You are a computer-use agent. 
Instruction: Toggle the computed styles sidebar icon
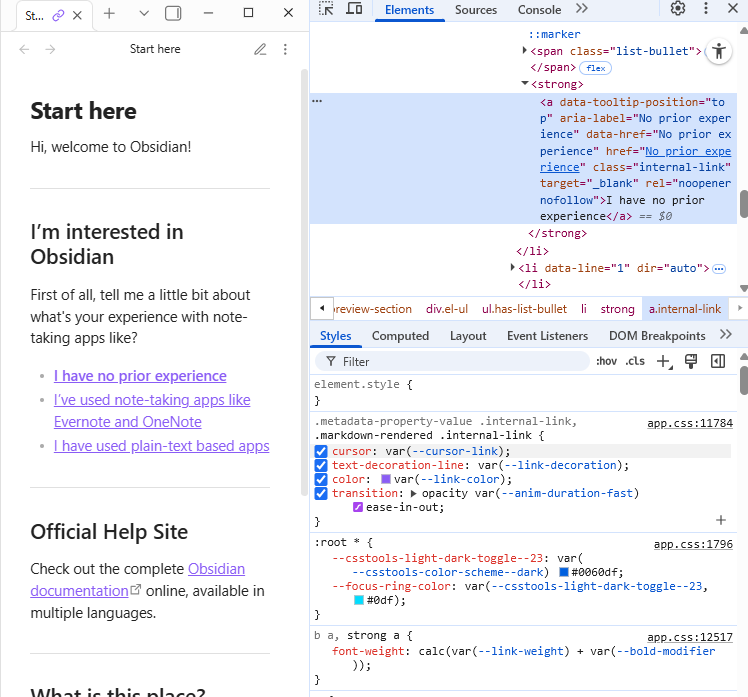(717, 362)
